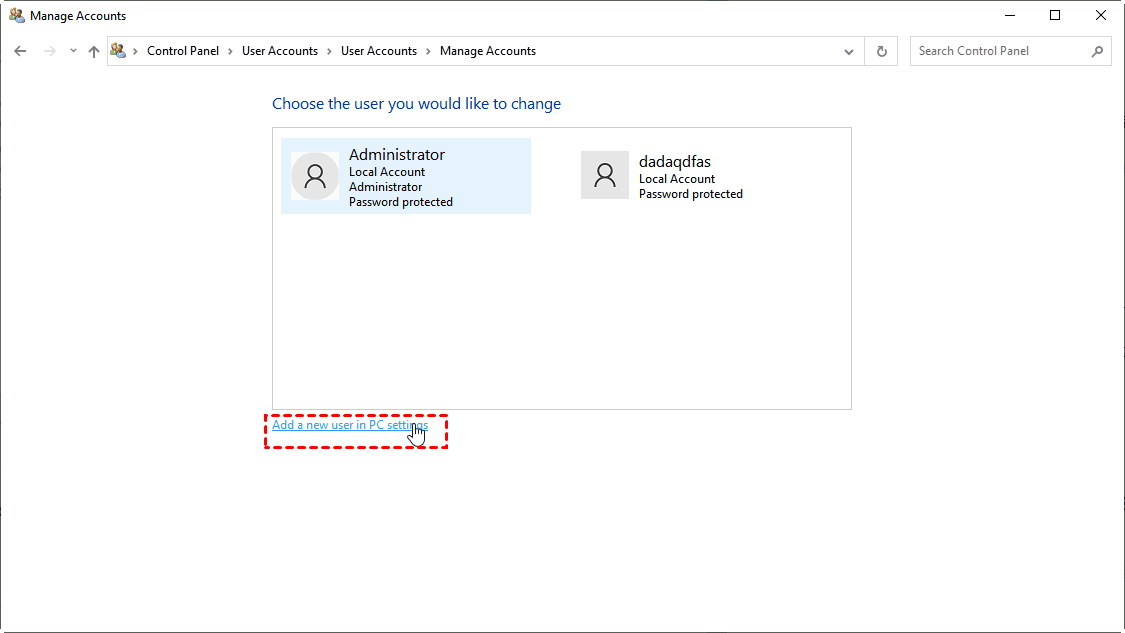
Task: Open the Administrator account name
Action: (x=397, y=155)
